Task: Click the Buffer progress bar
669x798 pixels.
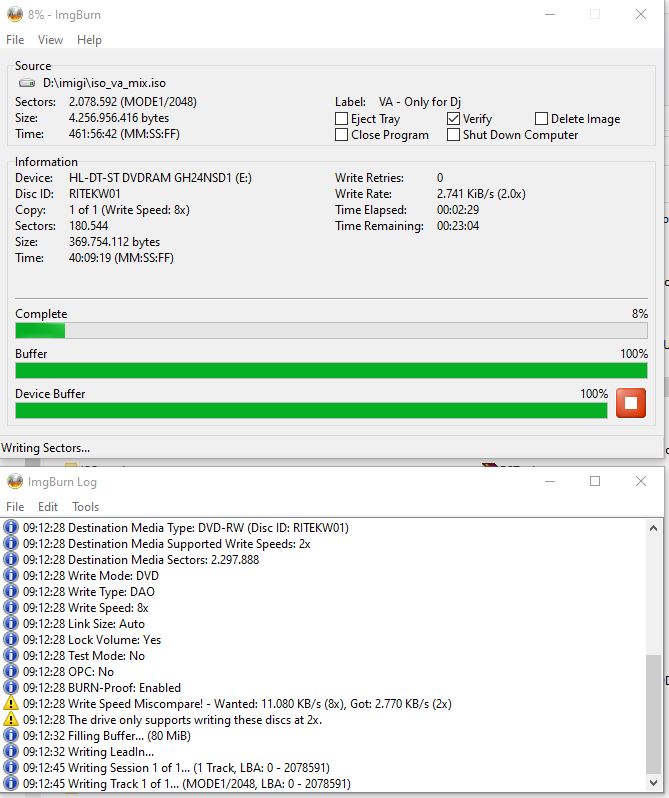Action: pyautogui.click(x=331, y=370)
